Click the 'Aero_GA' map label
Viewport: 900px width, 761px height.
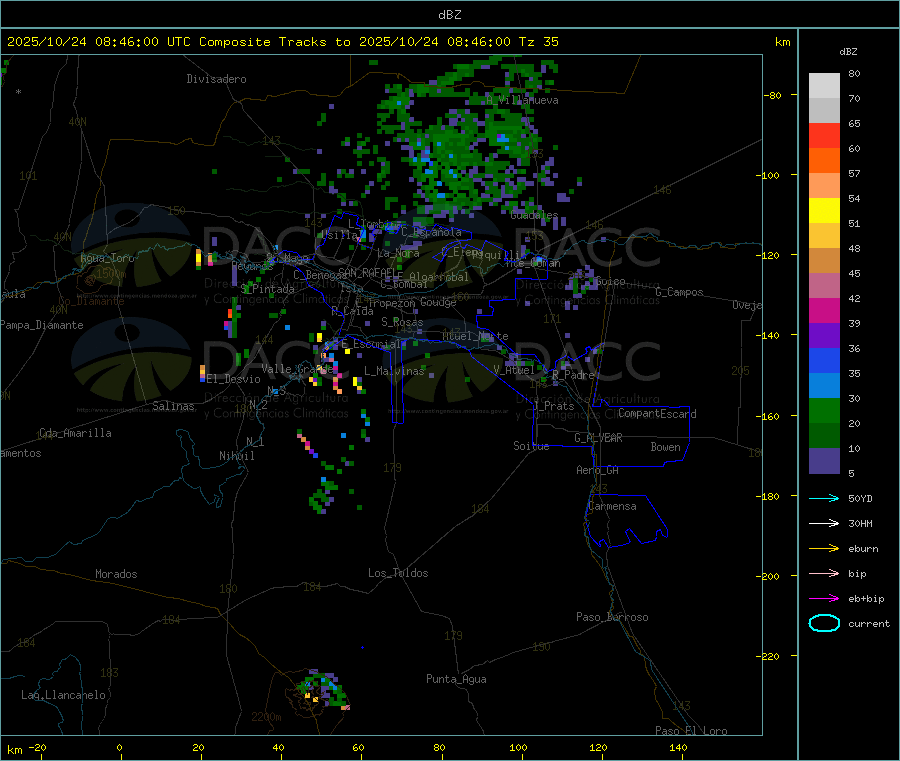tap(598, 470)
